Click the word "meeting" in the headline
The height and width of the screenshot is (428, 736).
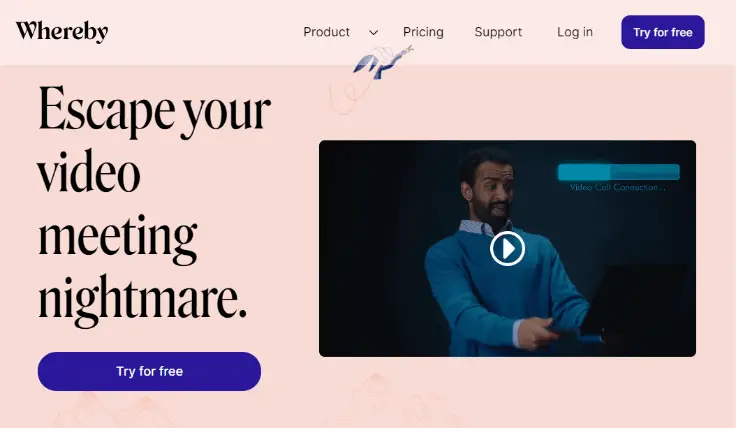(x=117, y=237)
